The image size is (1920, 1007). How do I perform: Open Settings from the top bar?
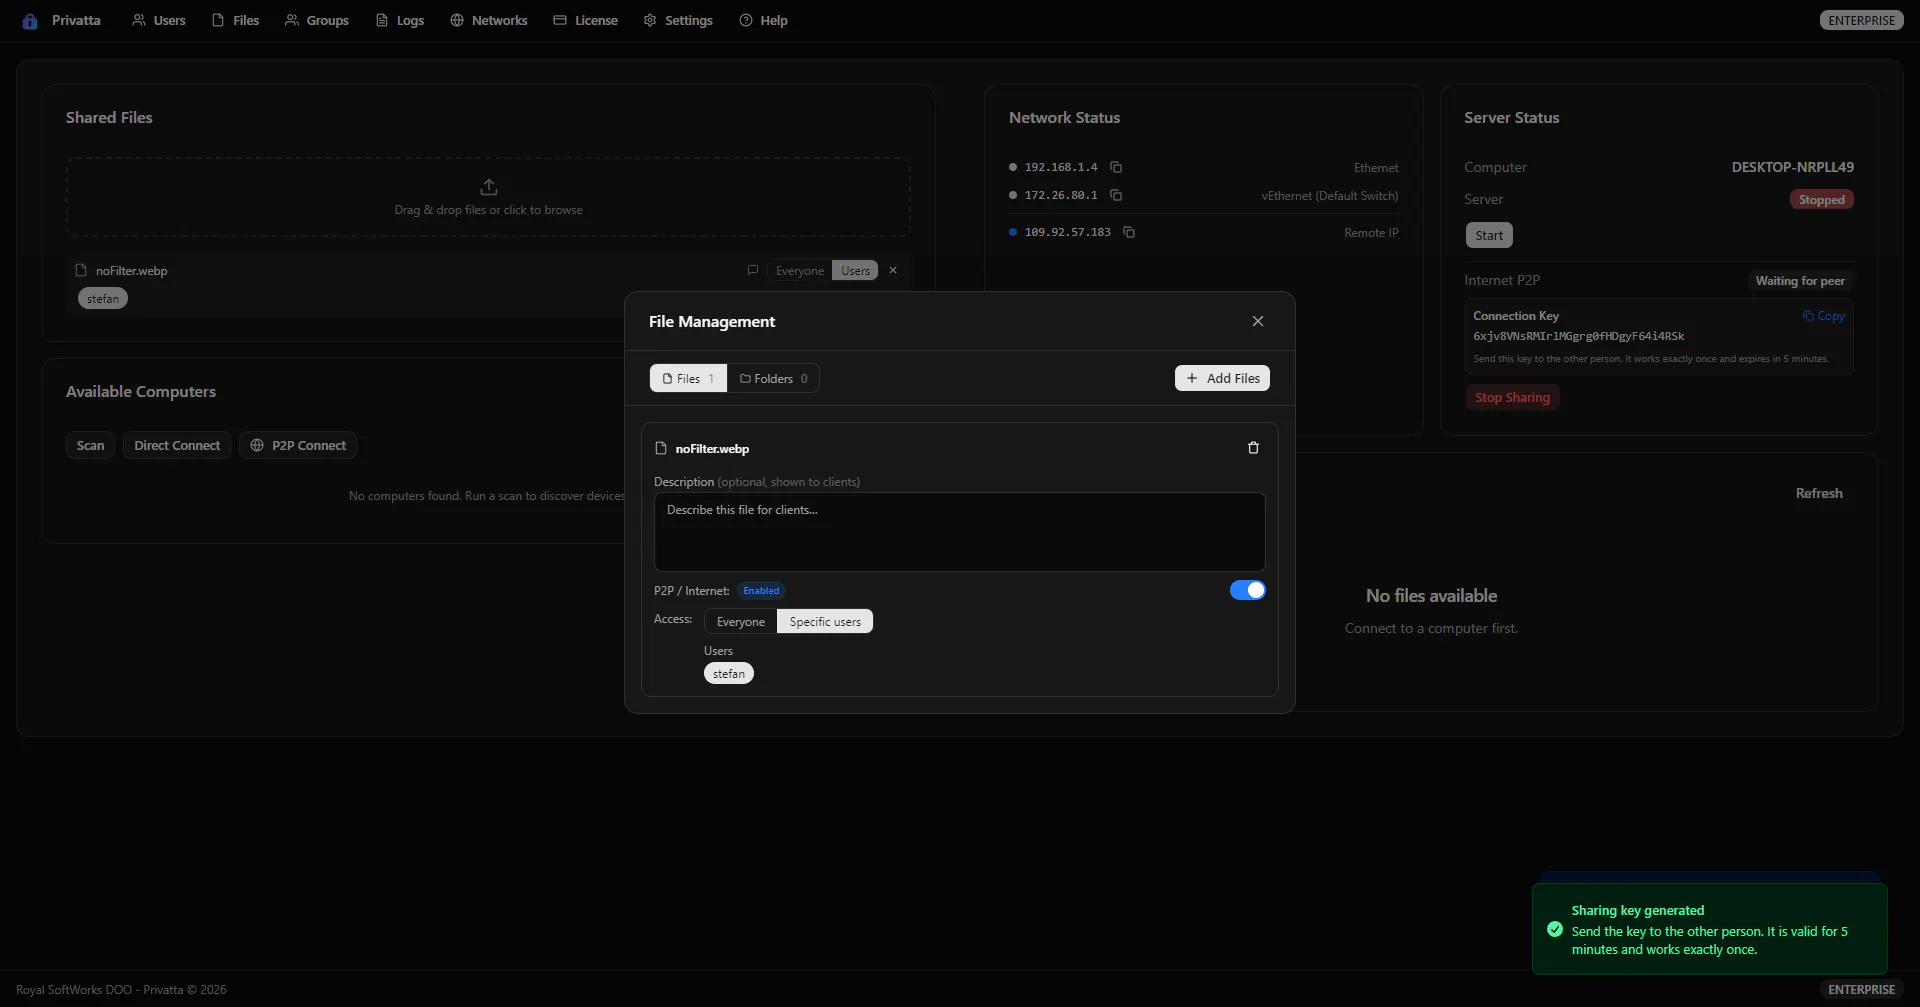[678, 20]
